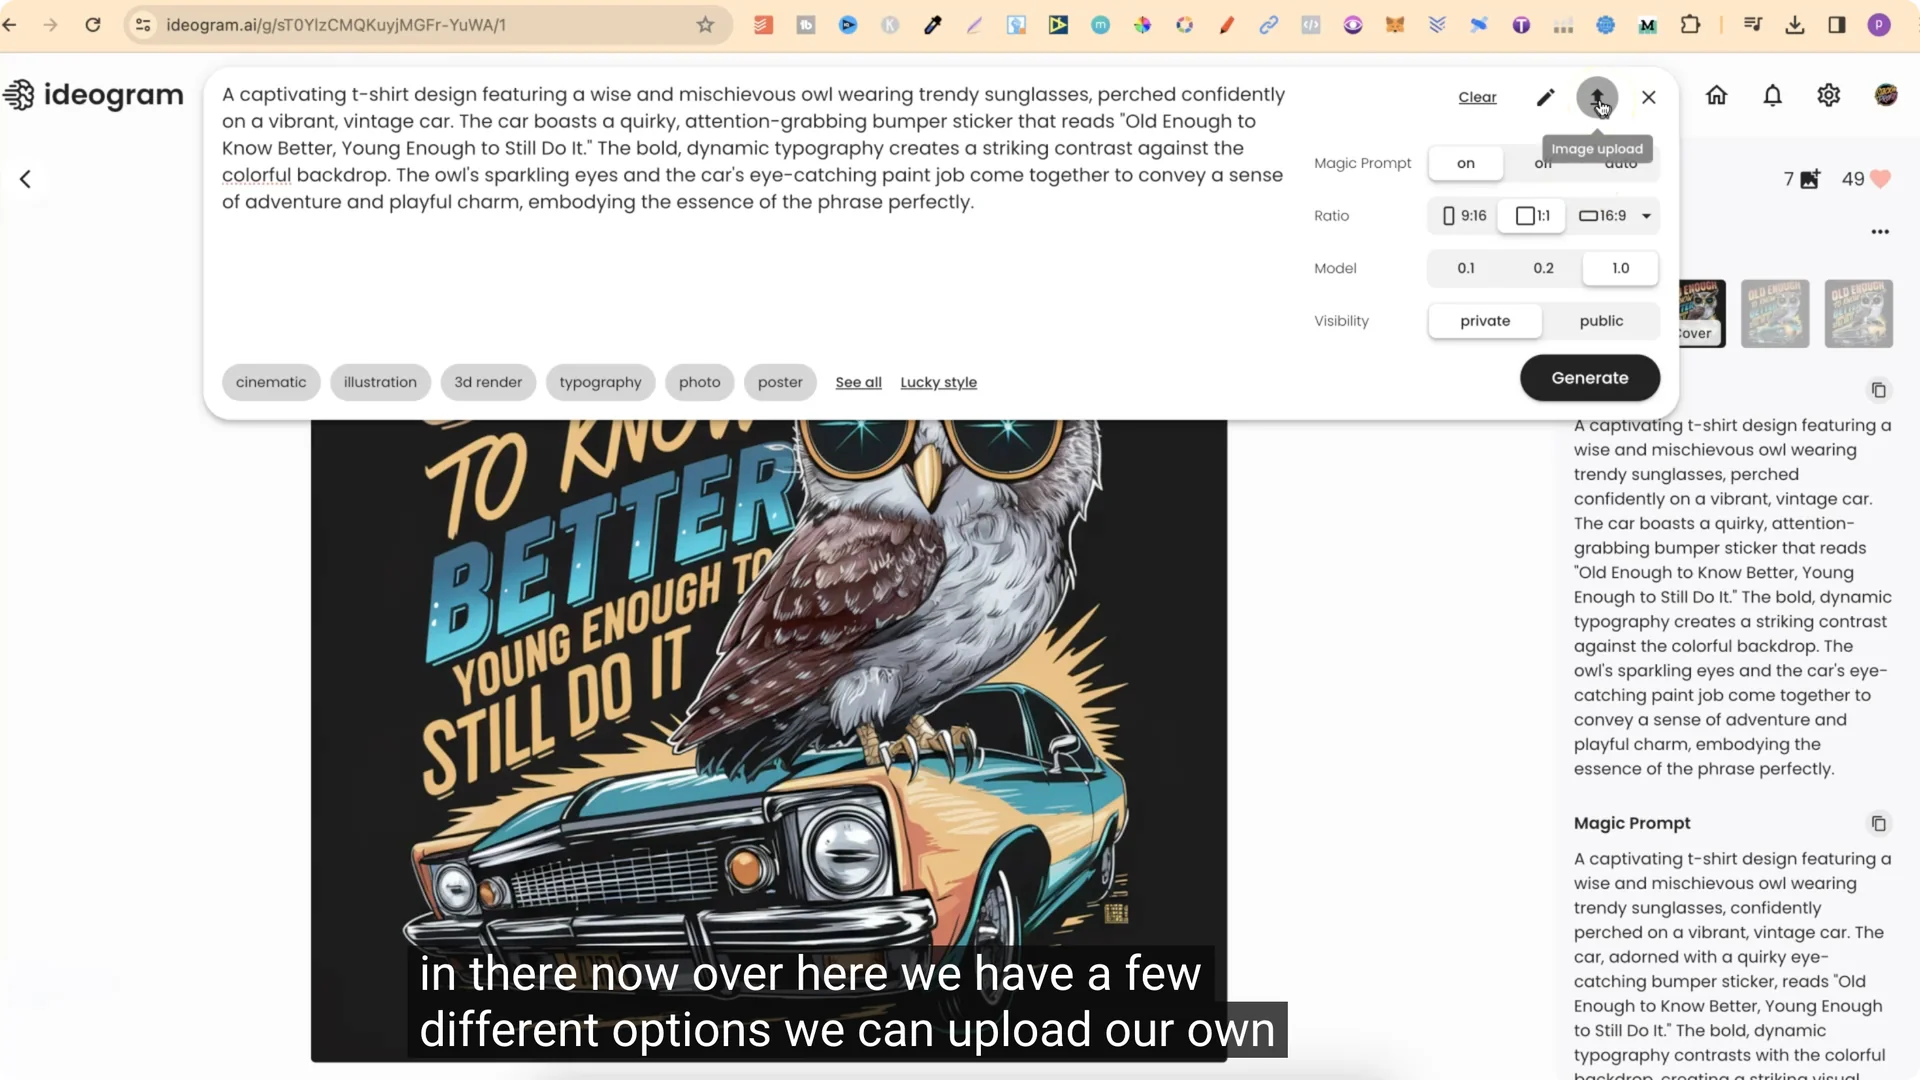Open the browser extensions puzzle menu
Image resolution: width=1920 pixels, height=1080 pixels.
coord(1691,25)
